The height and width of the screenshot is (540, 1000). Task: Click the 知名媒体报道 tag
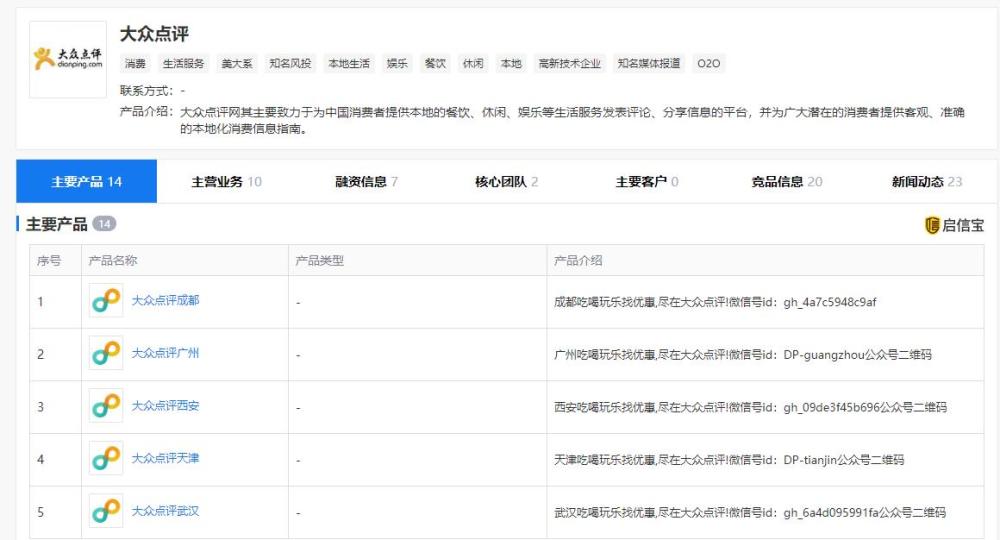pyautogui.click(x=649, y=63)
